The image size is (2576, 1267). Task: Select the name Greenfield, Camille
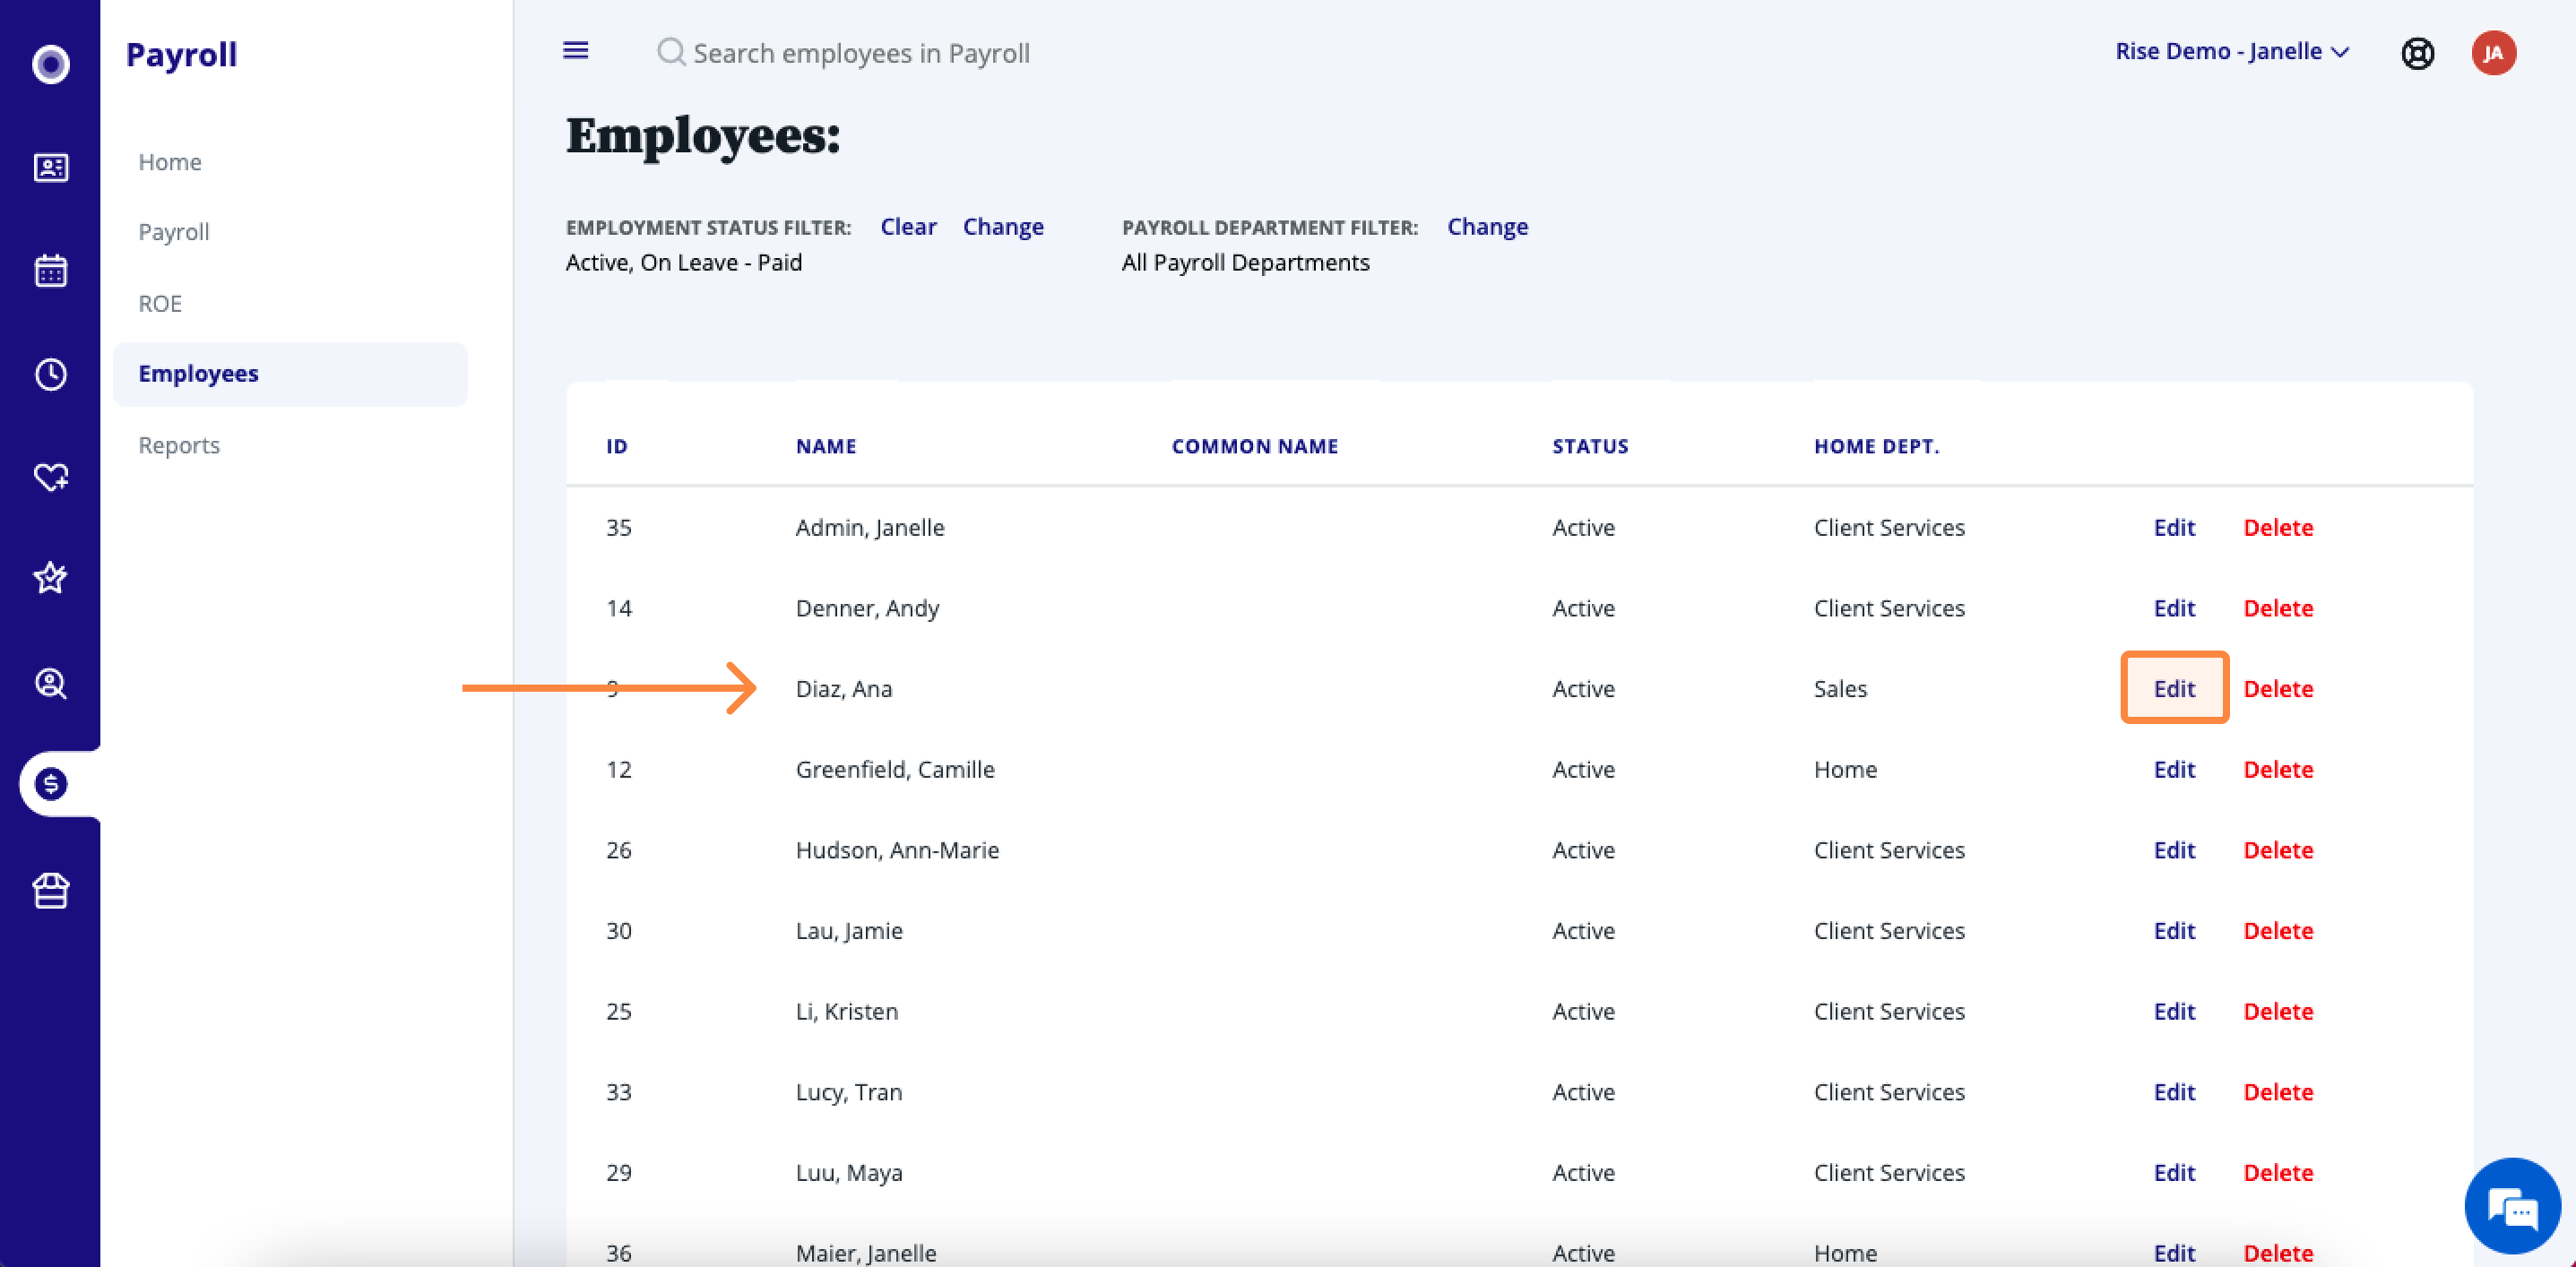[895, 770]
